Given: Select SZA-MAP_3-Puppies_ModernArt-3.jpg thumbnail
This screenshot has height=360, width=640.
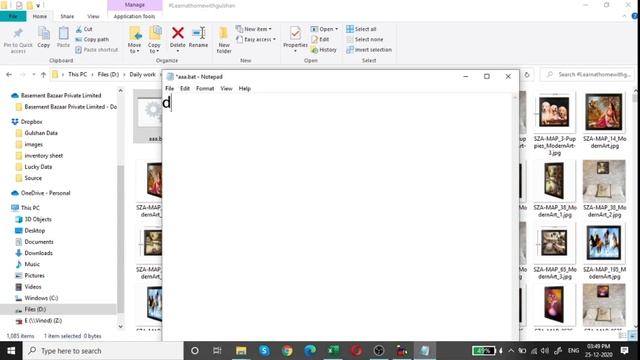Looking at the screenshot, I should click(554, 112).
